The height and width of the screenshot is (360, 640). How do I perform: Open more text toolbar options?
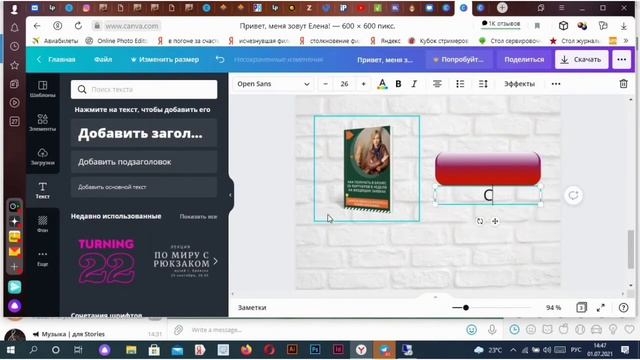pyautogui.click(x=556, y=84)
